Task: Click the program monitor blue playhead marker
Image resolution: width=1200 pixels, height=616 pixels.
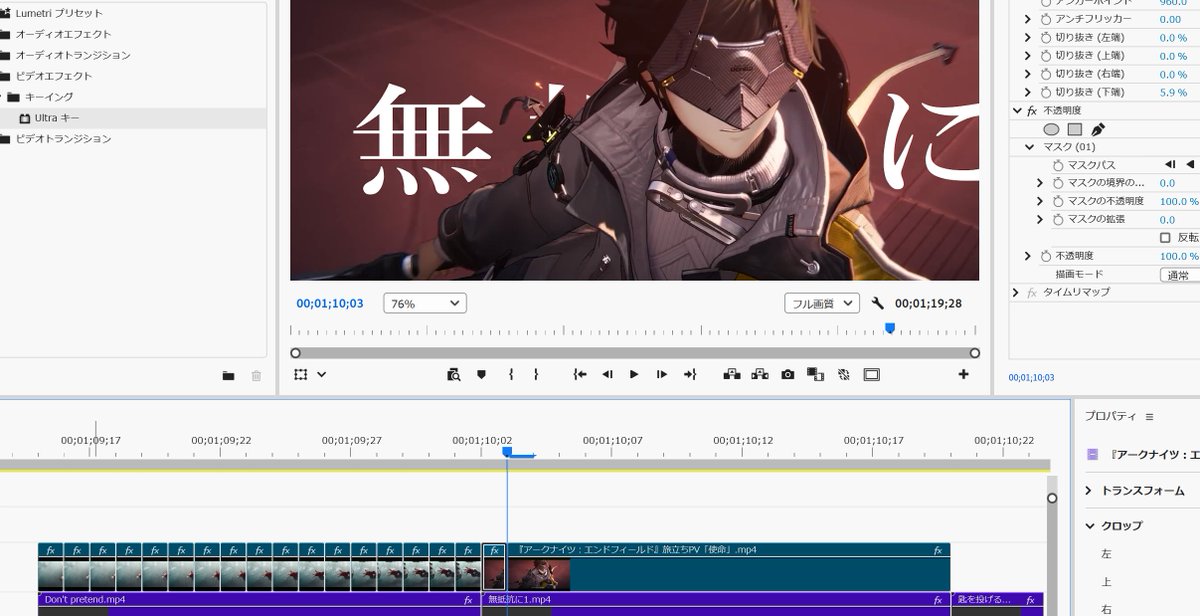Action: tap(889, 327)
